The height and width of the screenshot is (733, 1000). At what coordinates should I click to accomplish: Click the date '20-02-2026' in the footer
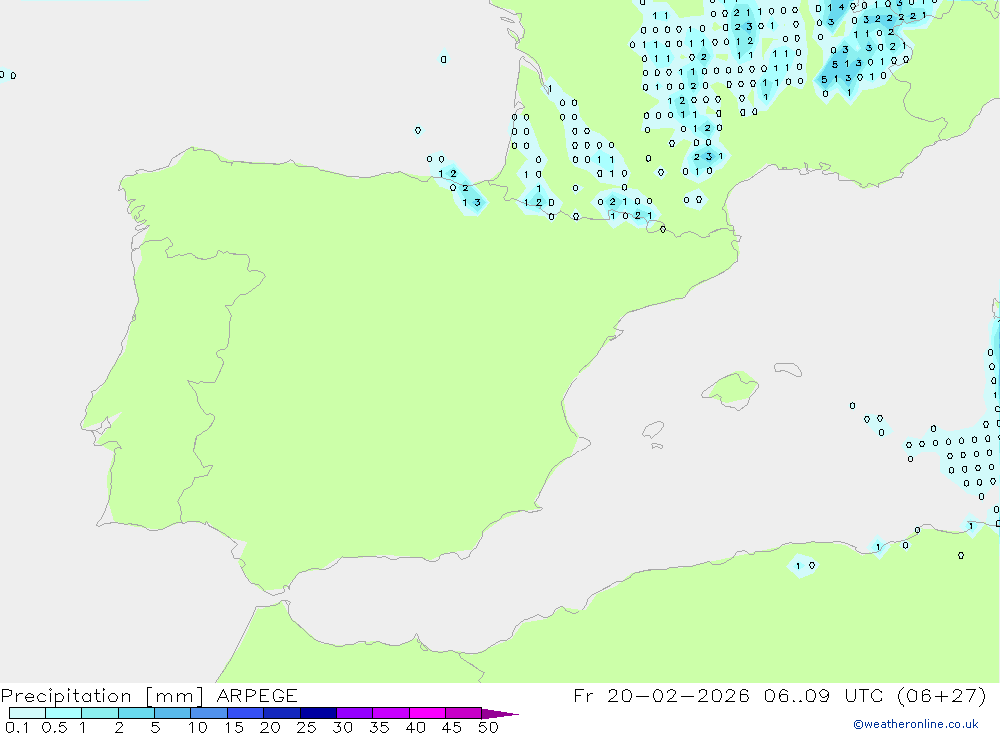click(678, 695)
